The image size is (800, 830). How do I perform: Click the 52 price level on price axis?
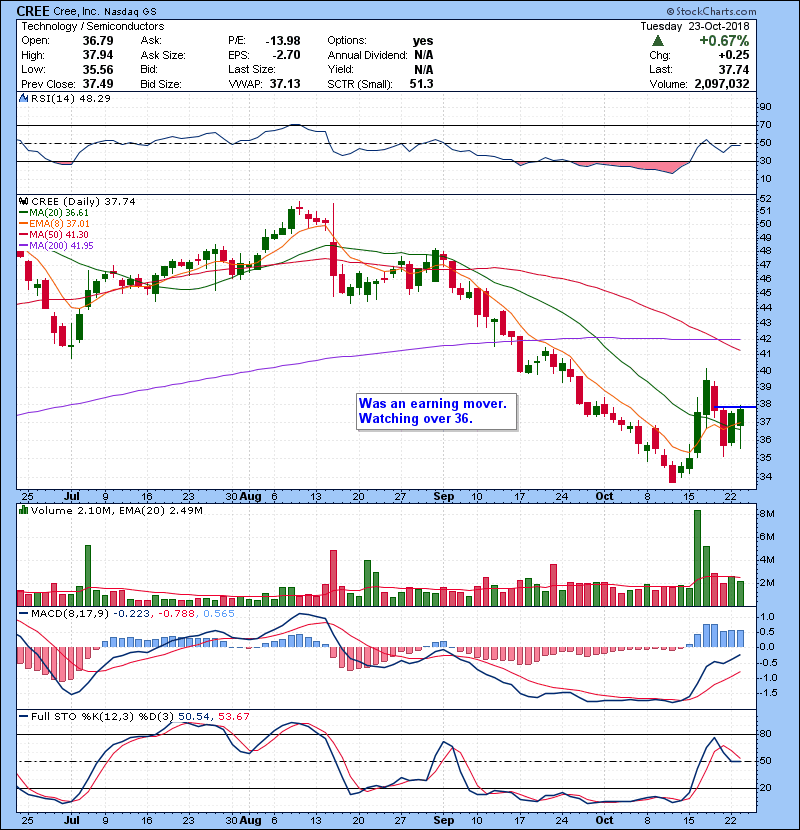pyautogui.click(x=765, y=199)
